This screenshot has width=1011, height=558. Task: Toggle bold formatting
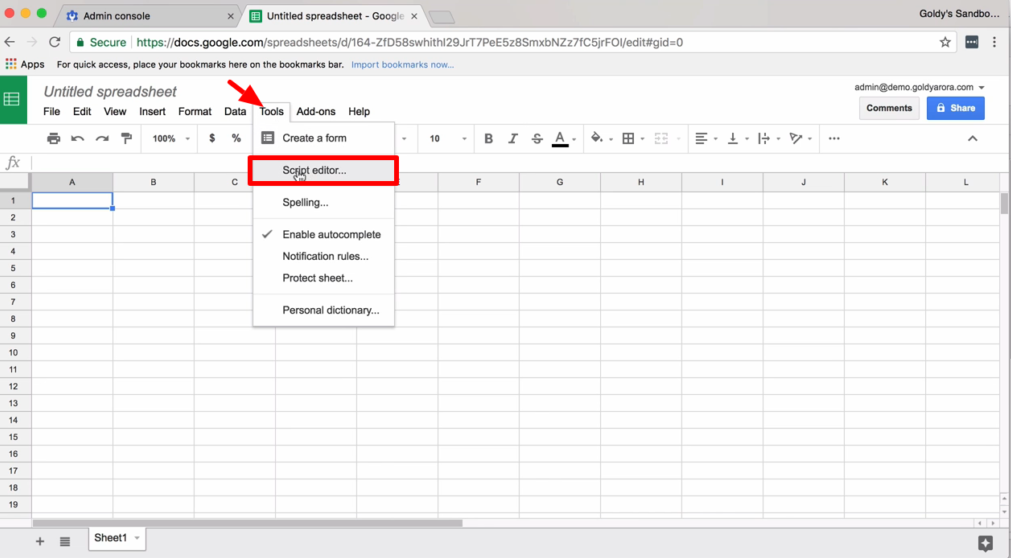pos(488,138)
